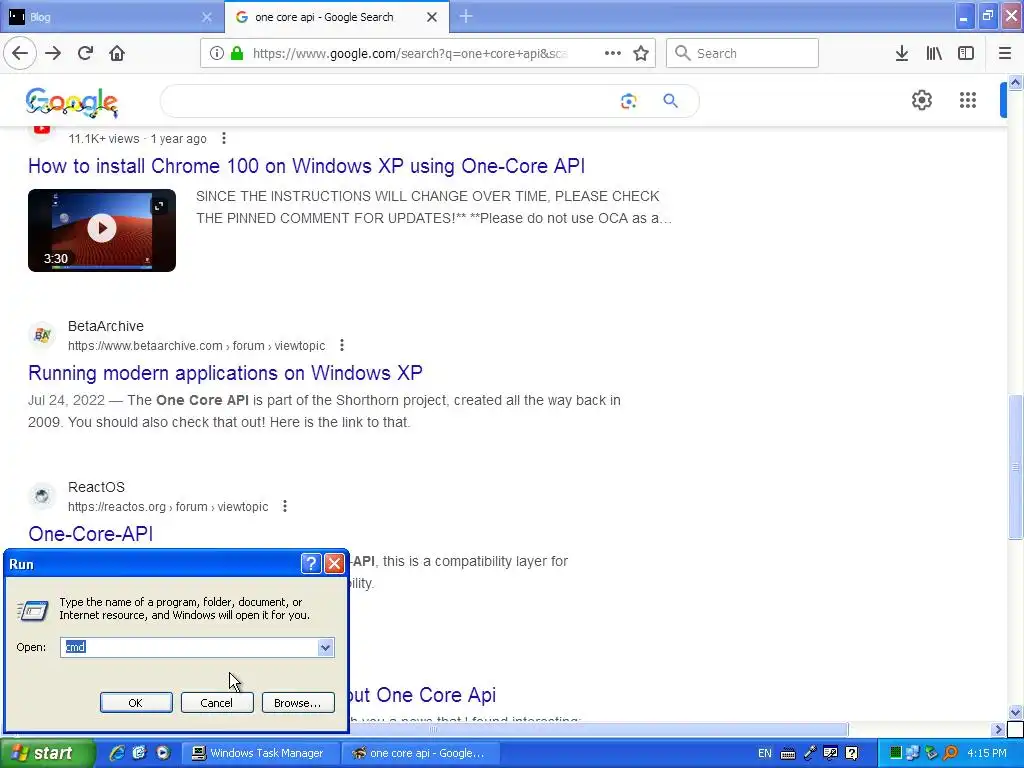The height and width of the screenshot is (768, 1024).
Task: Close the Blog tab
Action: pos(207,17)
